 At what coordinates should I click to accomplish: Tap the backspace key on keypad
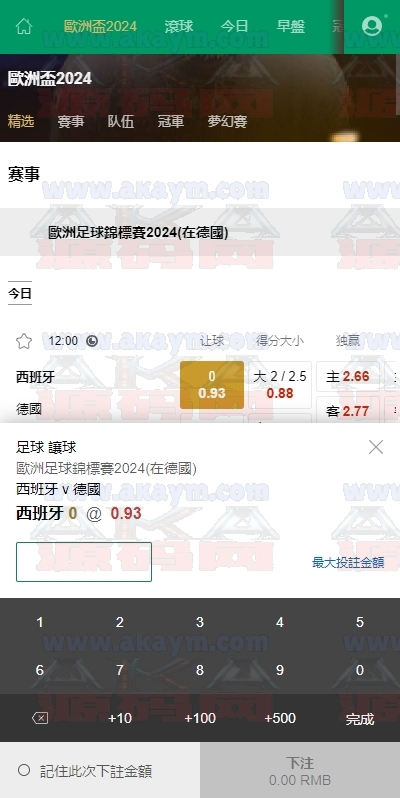click(40, 718)
